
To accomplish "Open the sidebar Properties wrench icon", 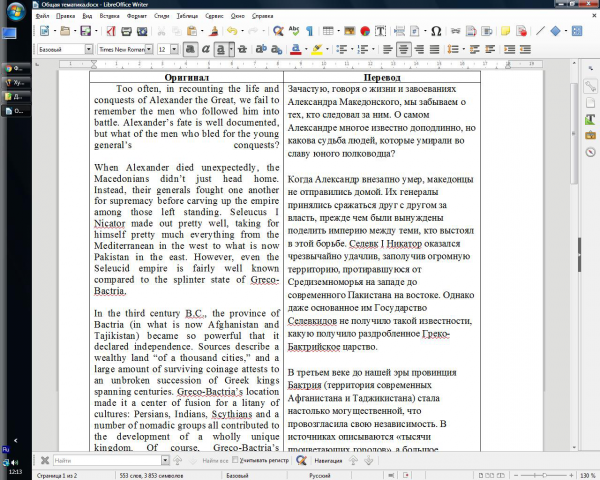I will click(x=590, y=87).
